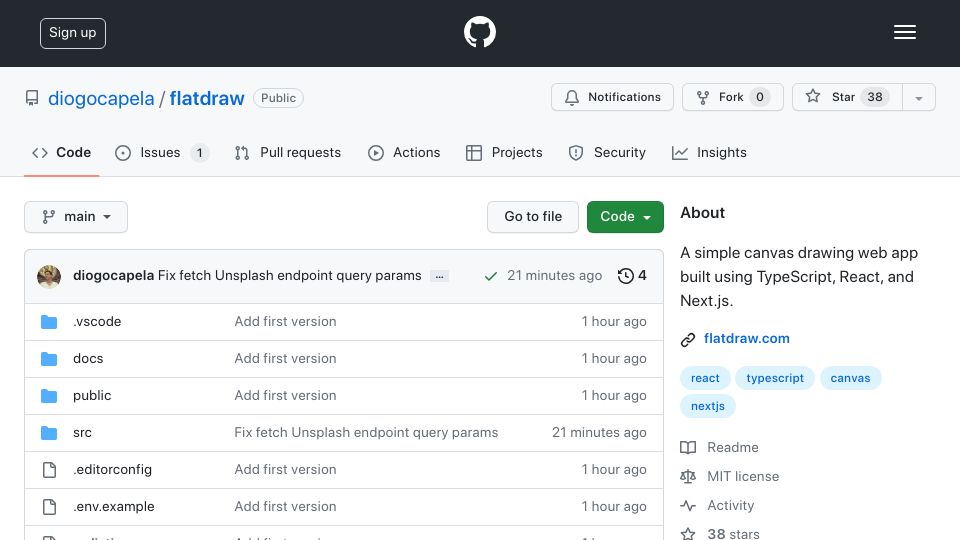Click diogocapela's avatar in commit bar

pyautogui.click(x=49, y=276)
